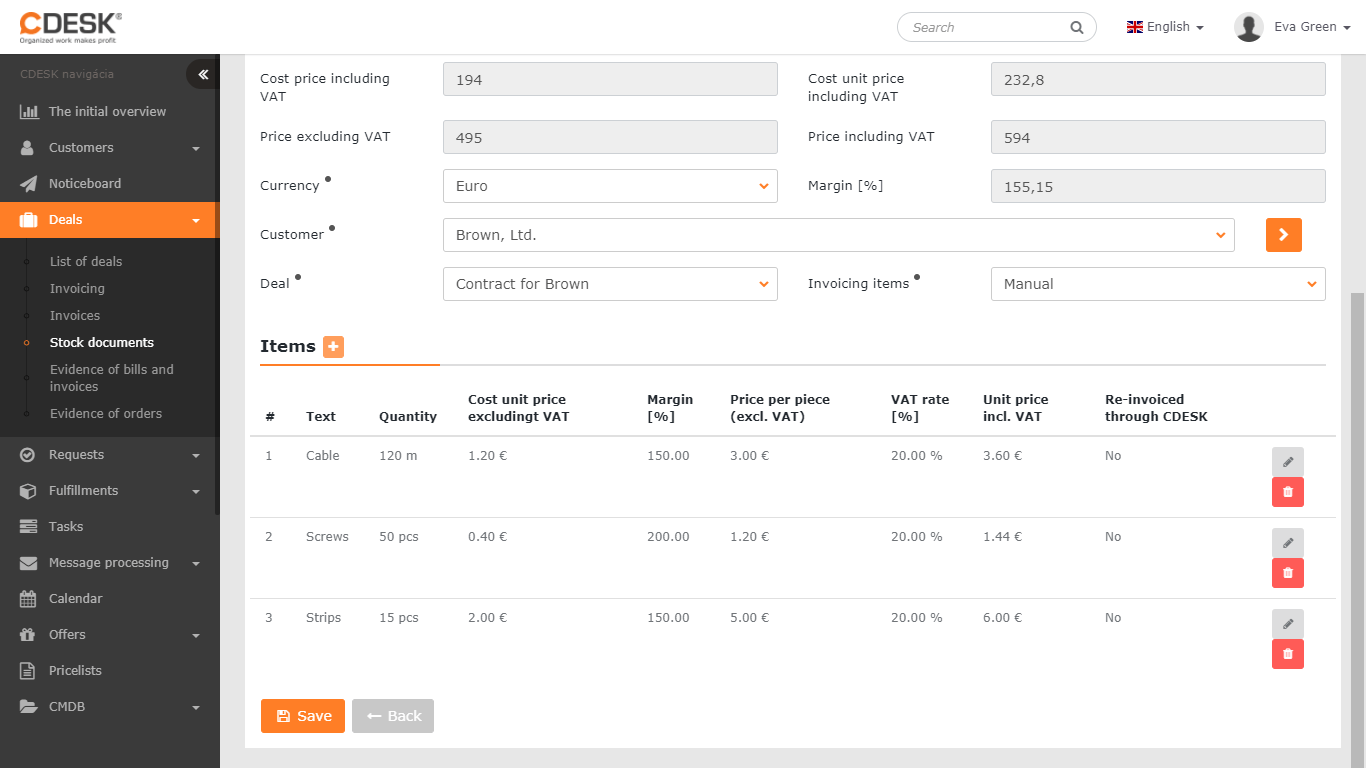Viewport: 1366px width, 768px height.
Task: Click the Screws margin value 200.00
Action: pyautogui.click(x=668, y=537)
